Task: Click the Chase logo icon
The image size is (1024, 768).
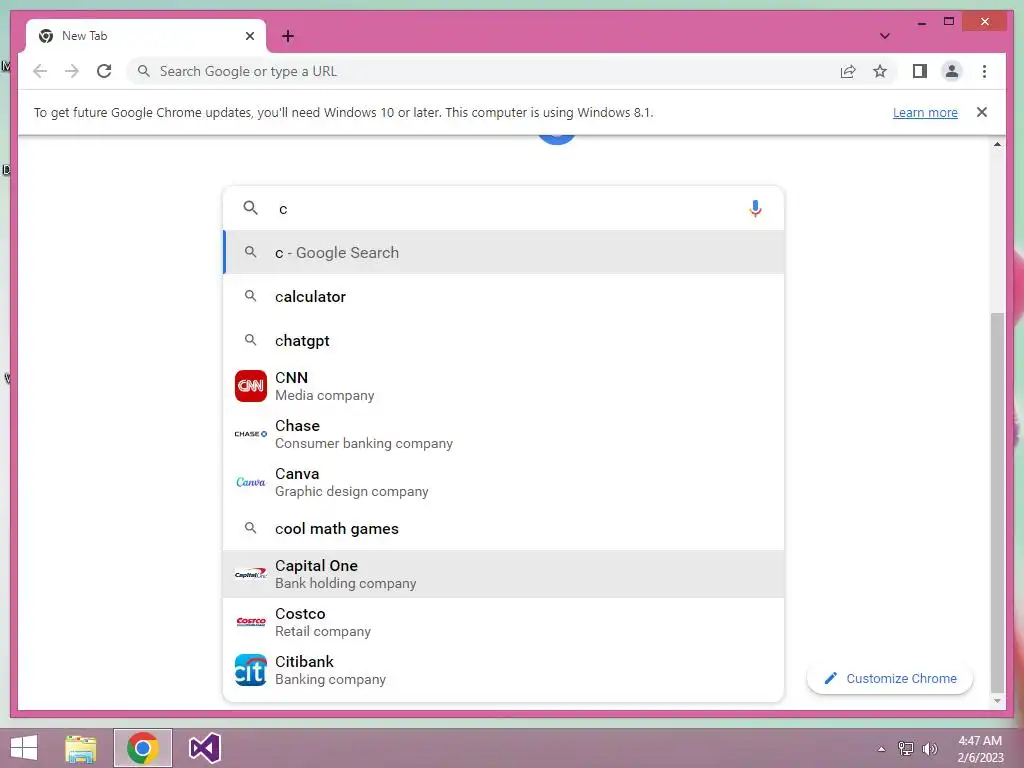Action: pyautogui.click(x=251, y=434)
